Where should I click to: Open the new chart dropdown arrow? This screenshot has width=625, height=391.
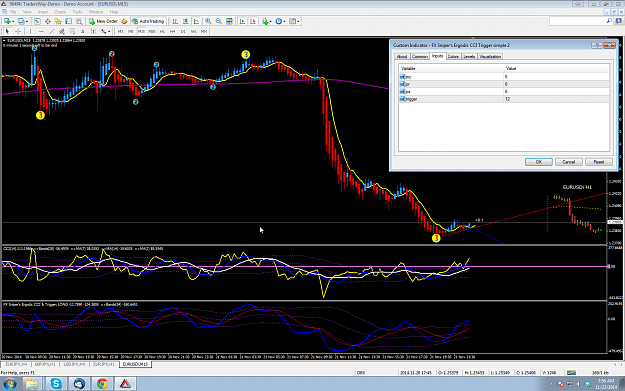pyautogui.click(x=13, y=21)
